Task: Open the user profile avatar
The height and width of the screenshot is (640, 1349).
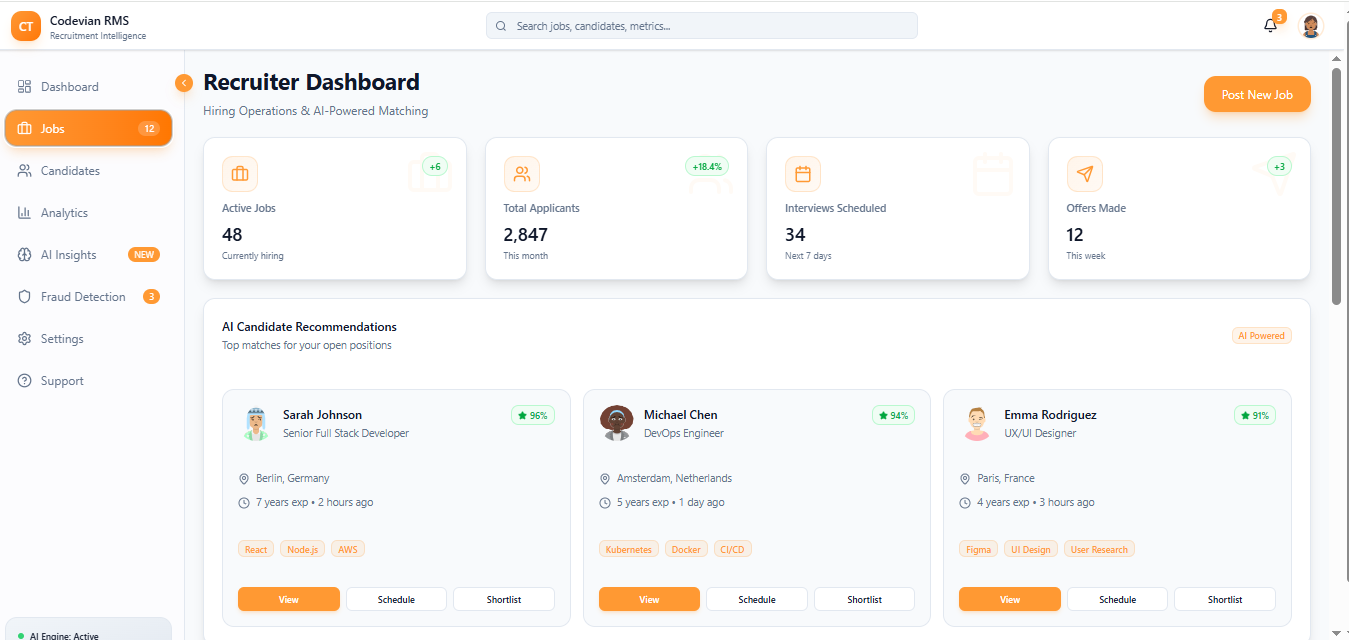Action: 1310,26
